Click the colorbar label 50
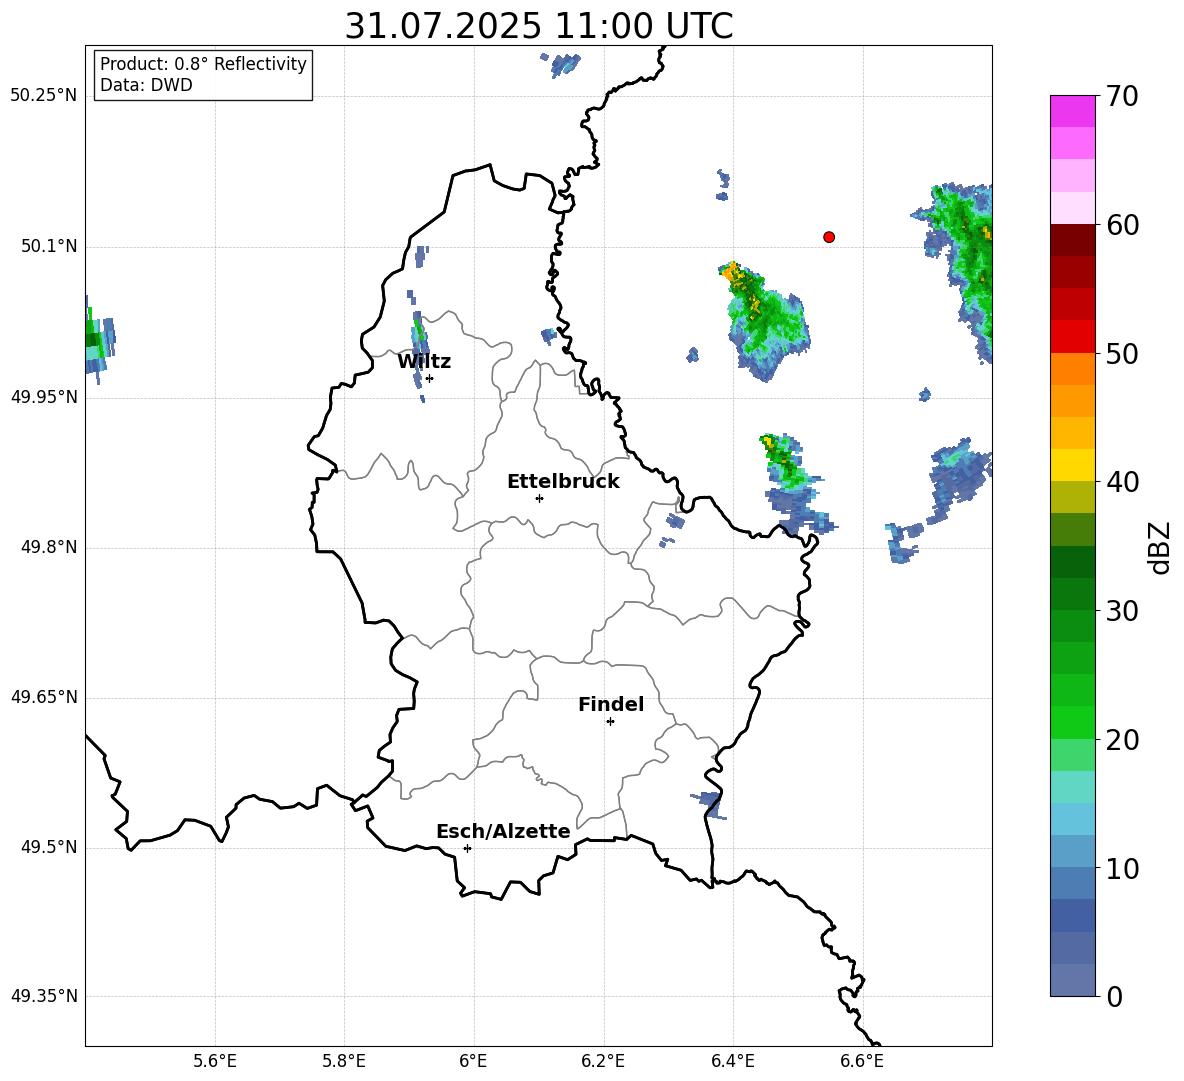1184x1081 pixels. coord(1122,353)
